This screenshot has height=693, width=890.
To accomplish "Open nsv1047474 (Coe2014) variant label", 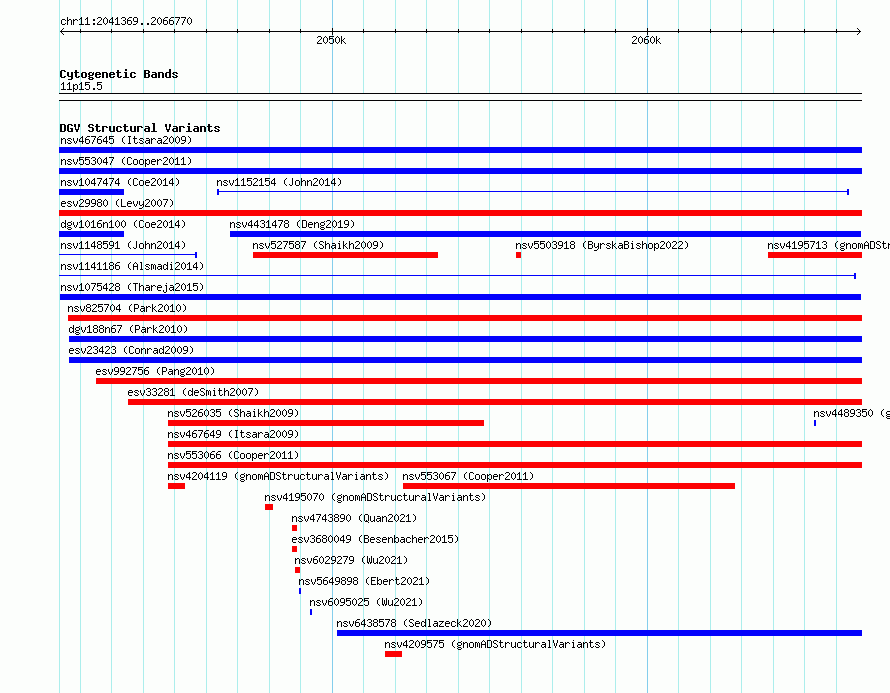I will click(120, 182).
